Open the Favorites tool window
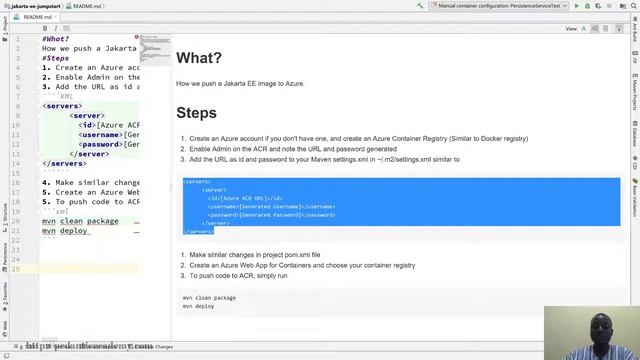Viewport: 640px width, 360px height. click(x=4, y=297)
